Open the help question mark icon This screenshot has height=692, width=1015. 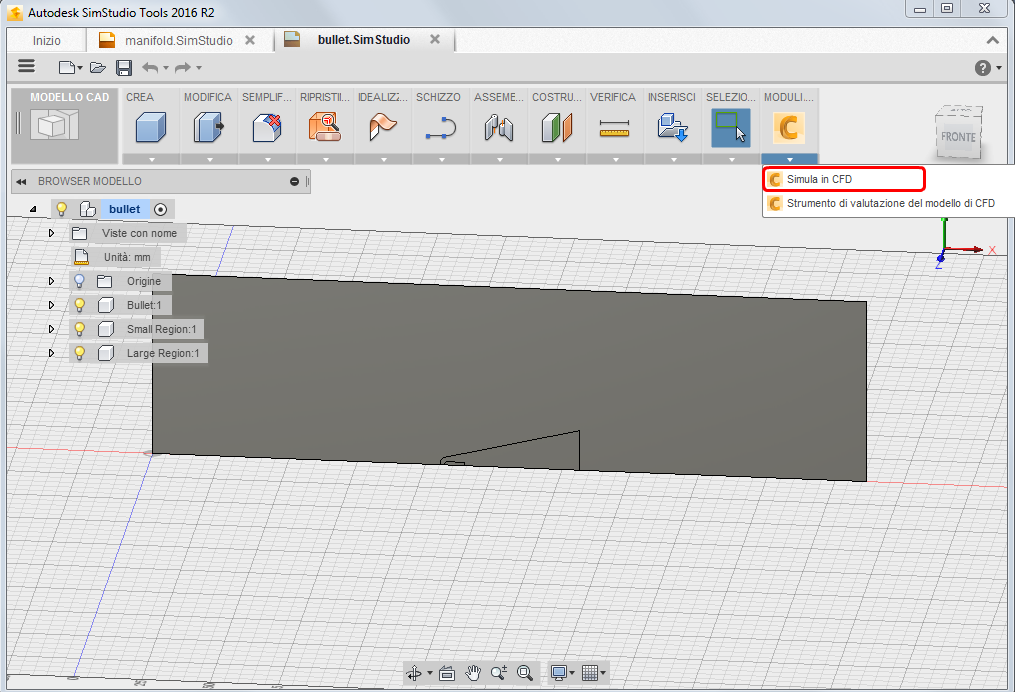point(983,68)
